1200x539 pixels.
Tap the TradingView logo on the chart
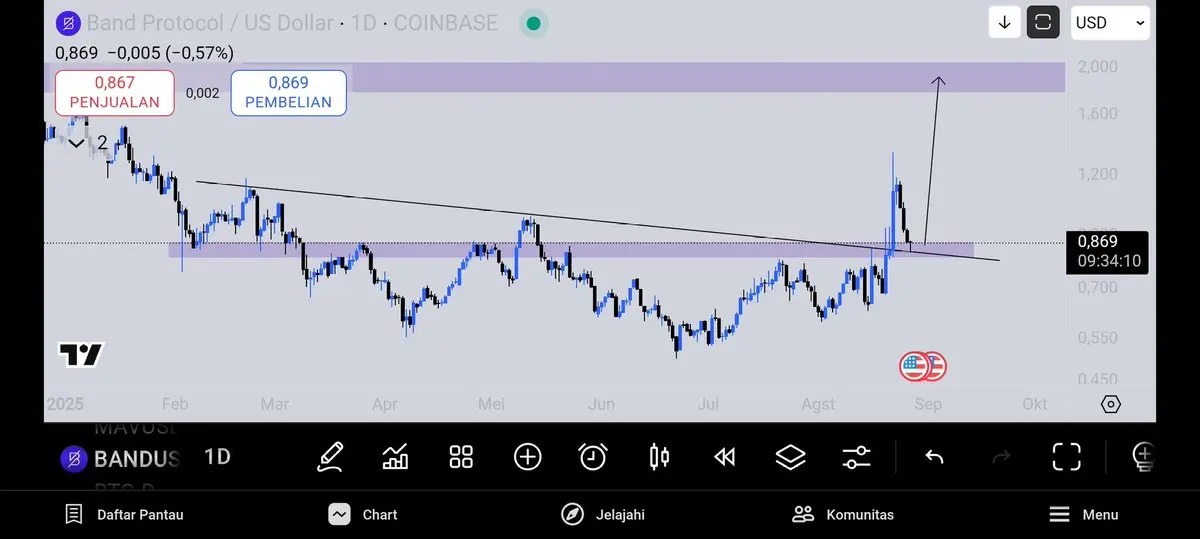81,354
